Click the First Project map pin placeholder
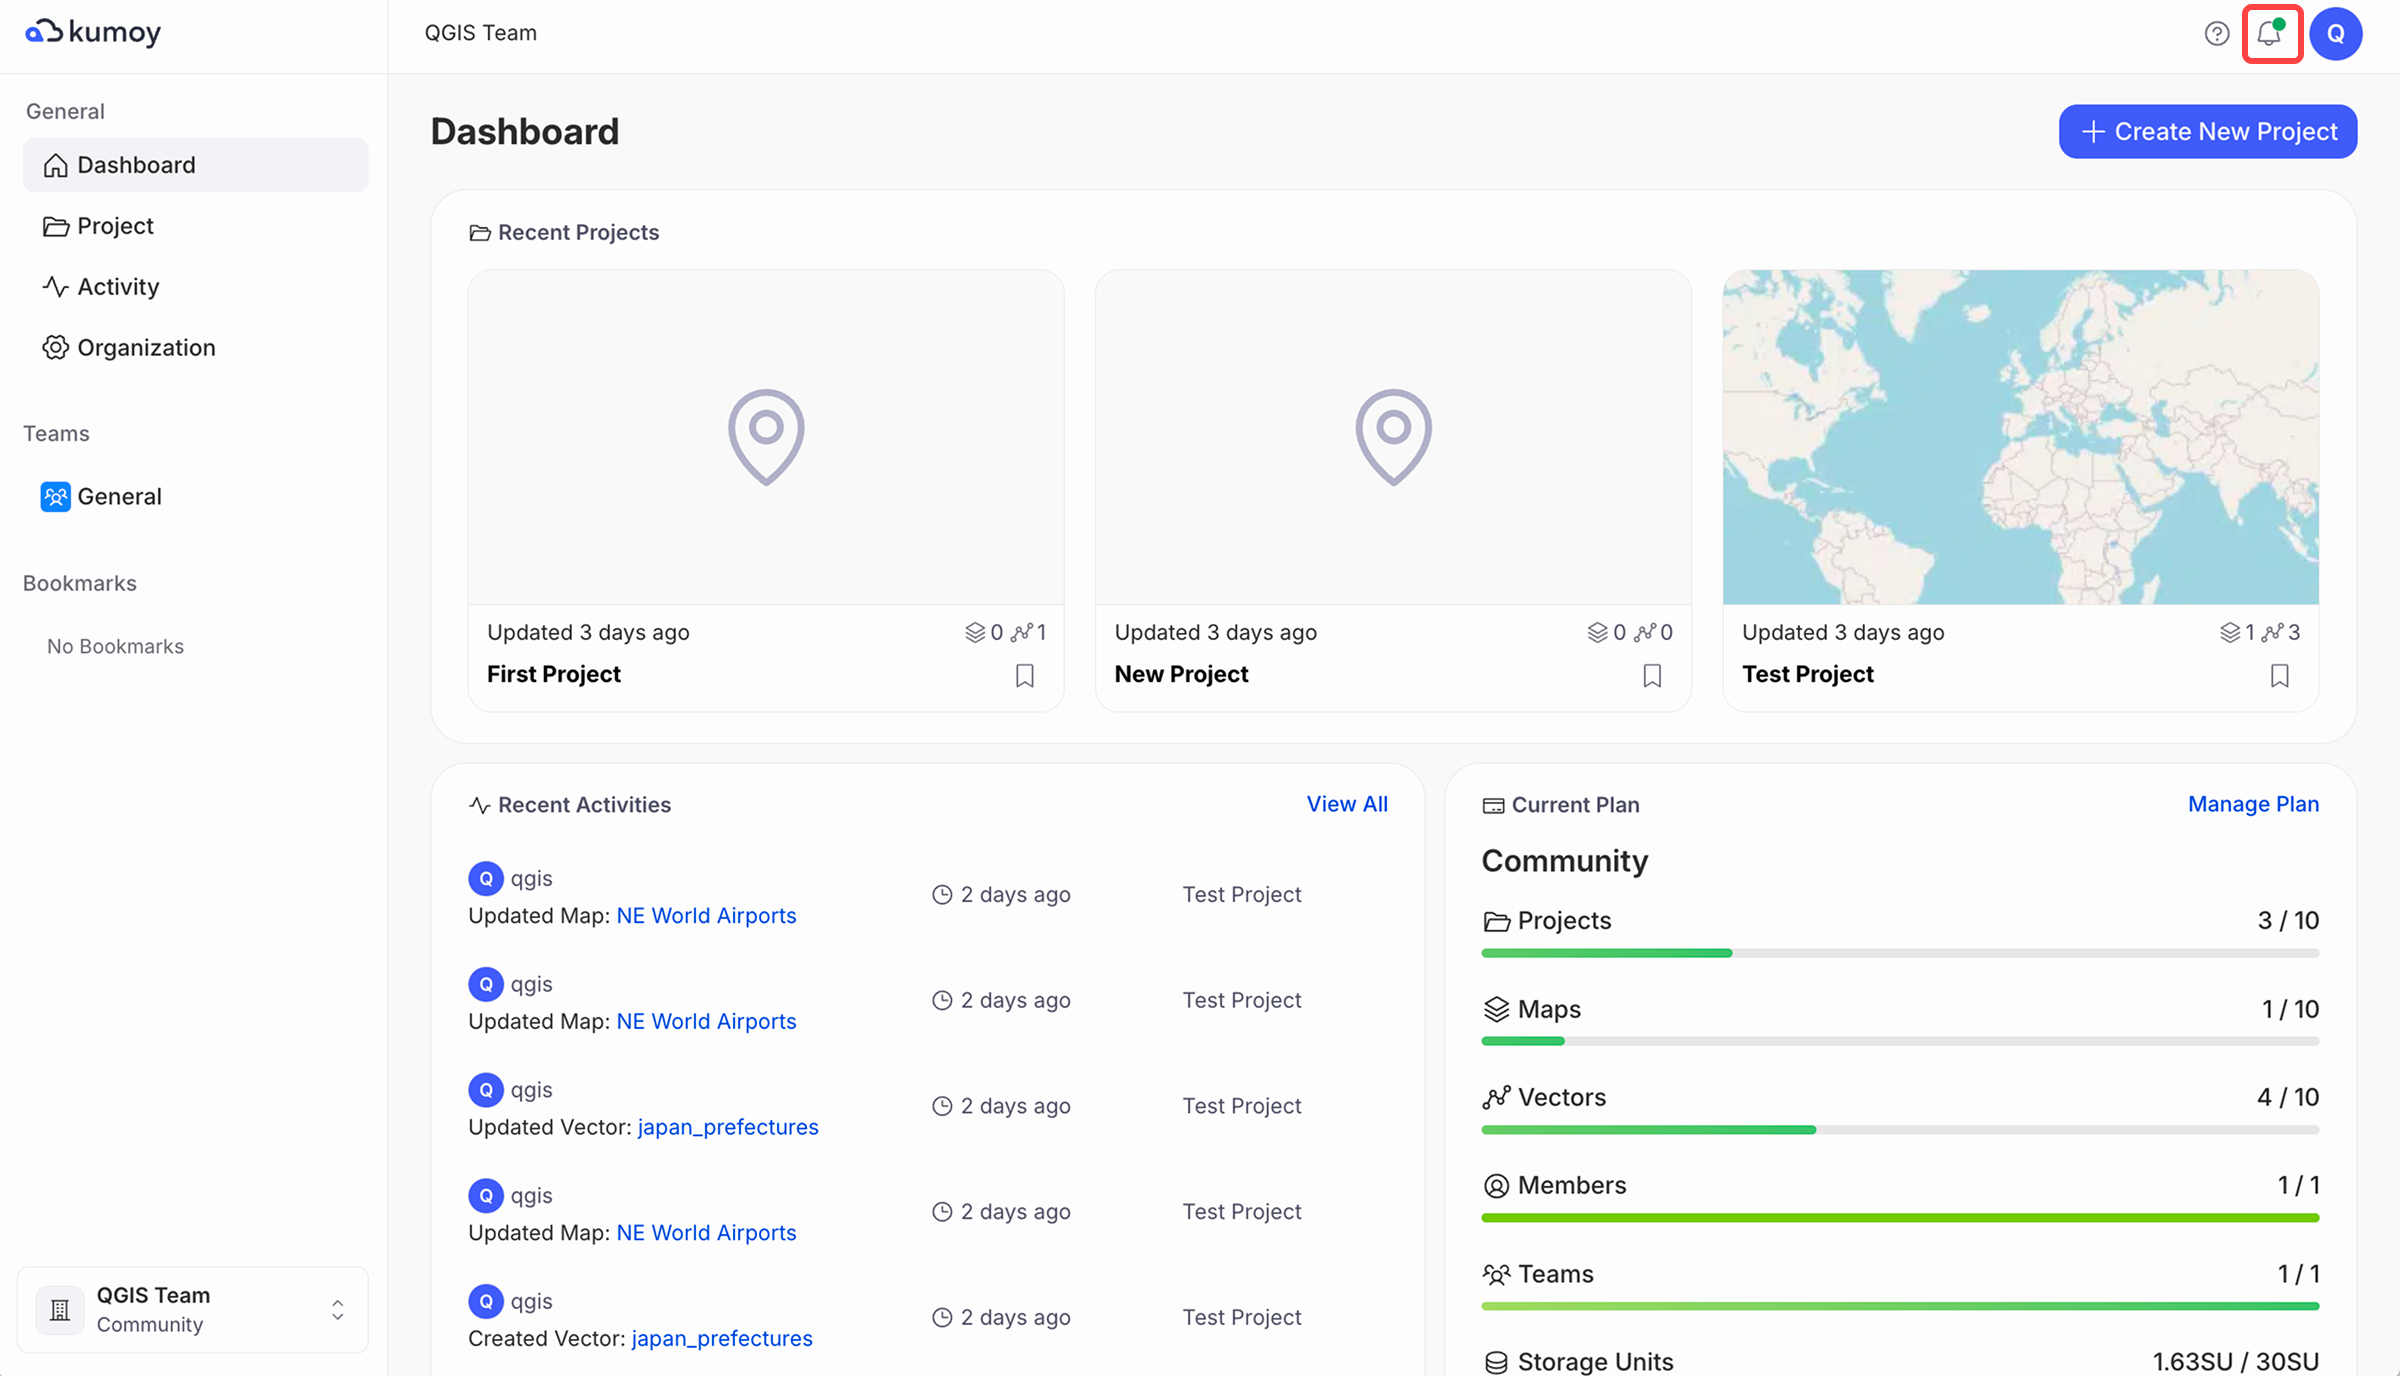2400x1376 pixels. point(766,437)
